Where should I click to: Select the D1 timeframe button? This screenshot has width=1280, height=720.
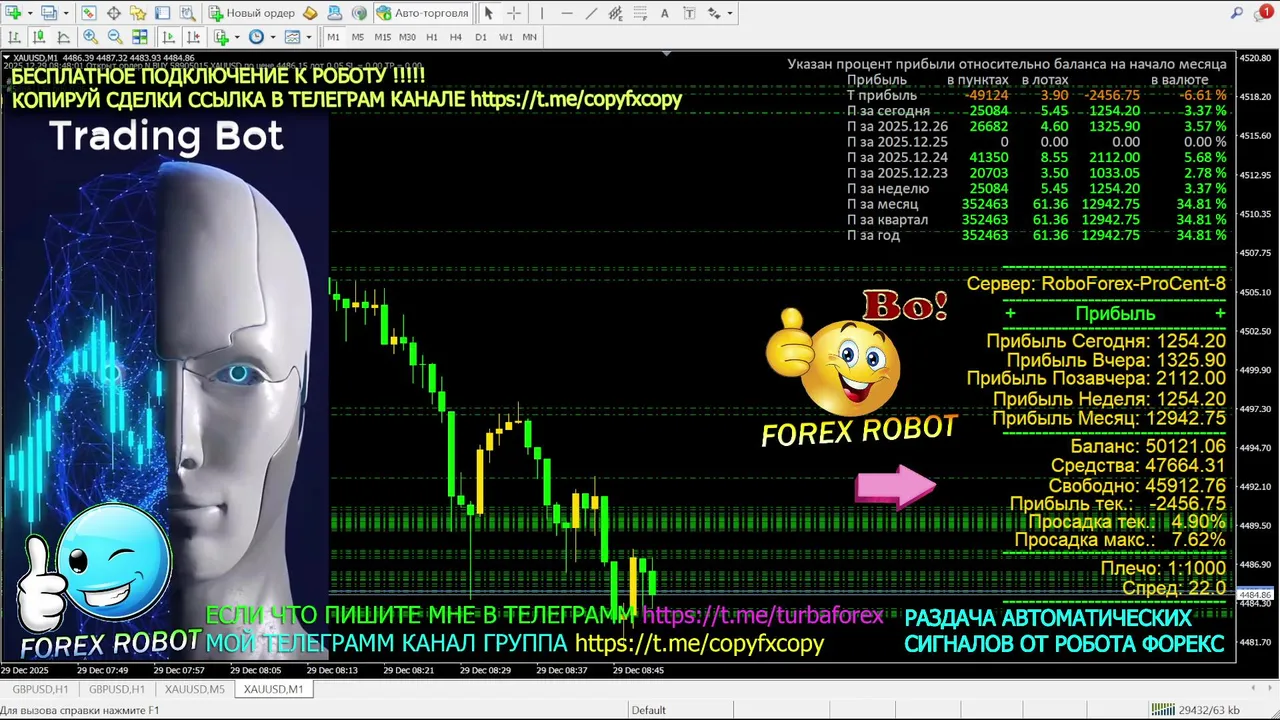click(481, 37)
